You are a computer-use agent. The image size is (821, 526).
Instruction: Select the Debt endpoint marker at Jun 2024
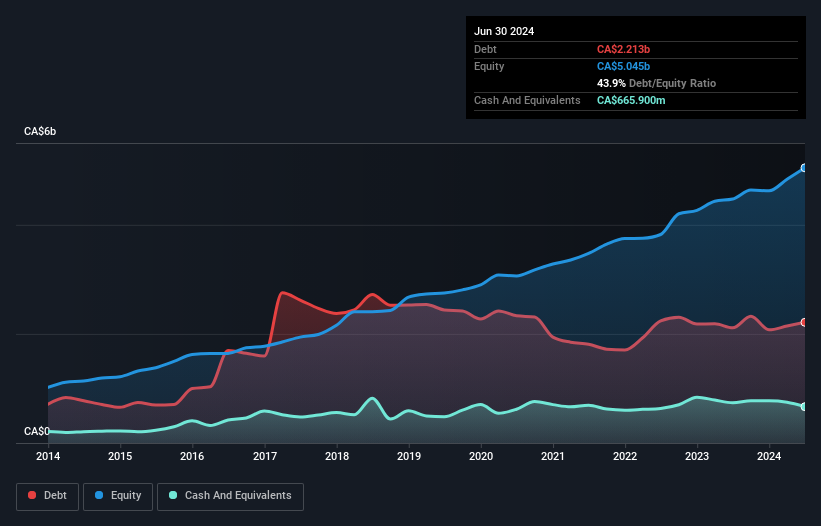[804, 322]
